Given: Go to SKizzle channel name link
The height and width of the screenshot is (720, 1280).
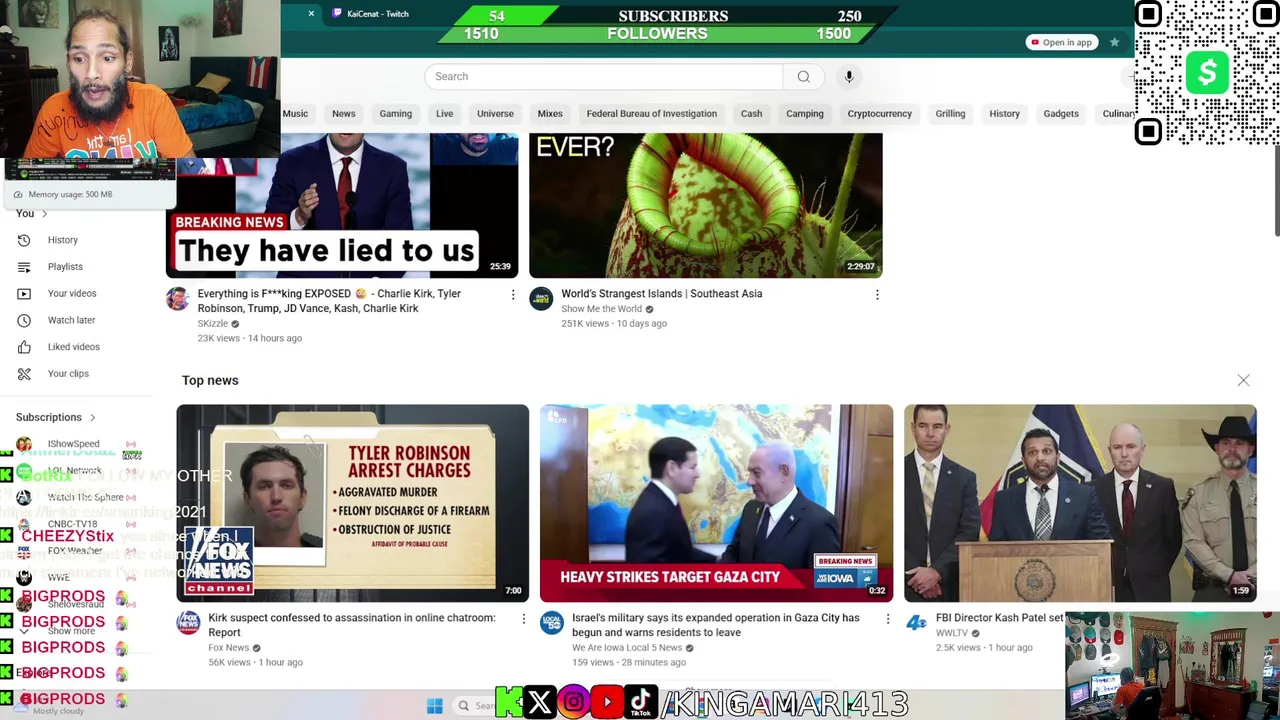Looking at the screenshot, I should pyautogui.click(x=212, y=324).
